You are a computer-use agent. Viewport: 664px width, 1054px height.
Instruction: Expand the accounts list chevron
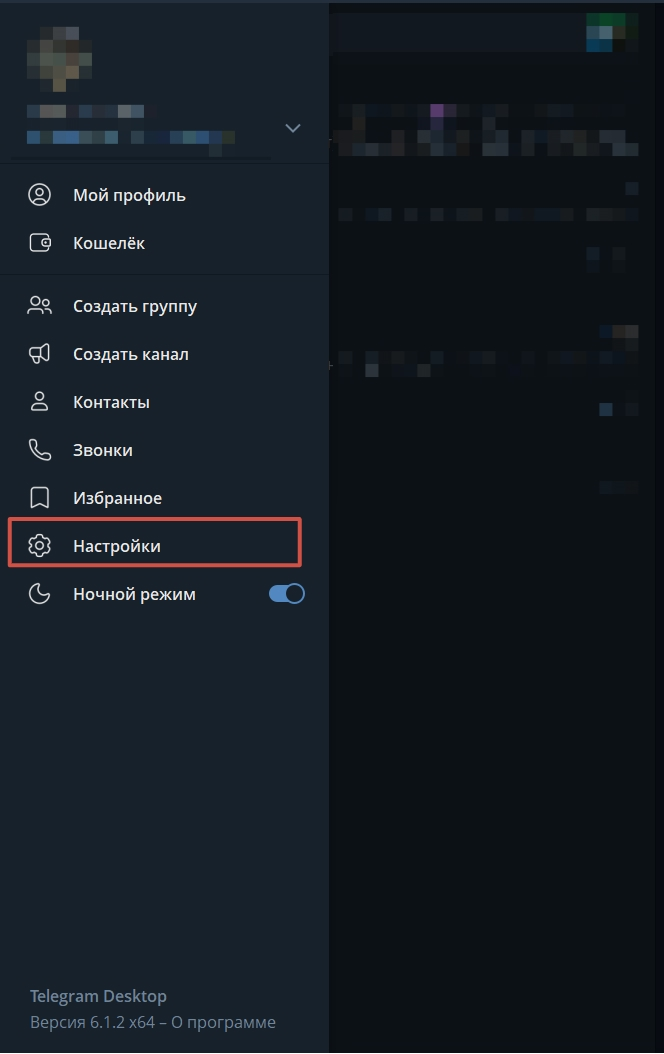coord(293,128)
